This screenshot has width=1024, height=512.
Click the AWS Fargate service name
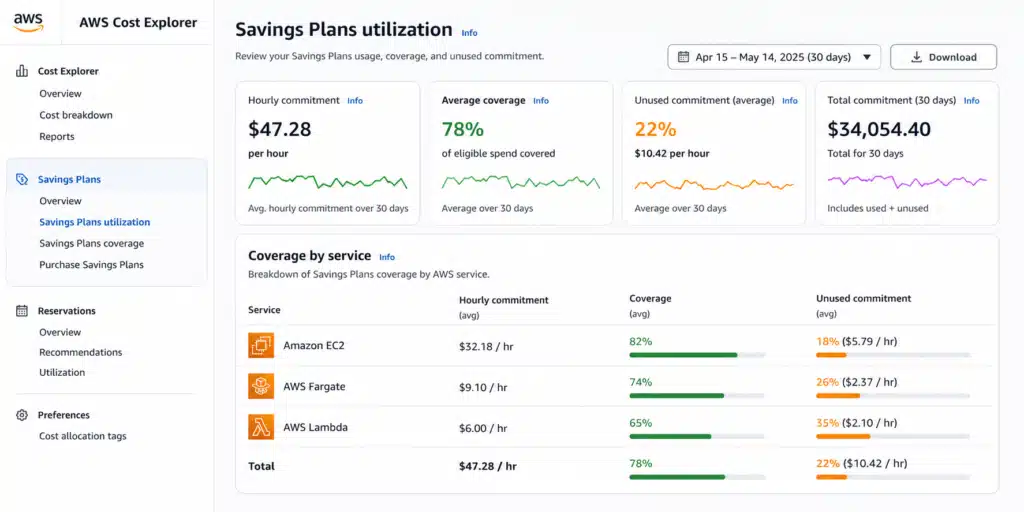(314, 386)
